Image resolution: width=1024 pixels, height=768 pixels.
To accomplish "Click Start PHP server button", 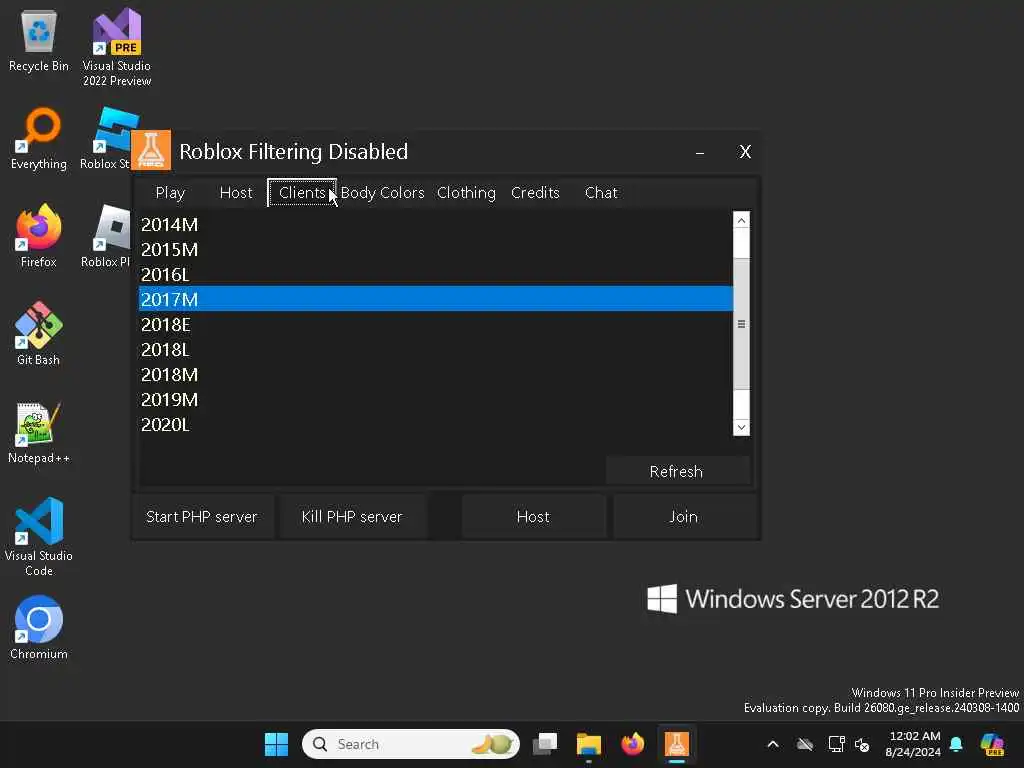I will pos(202,517).
